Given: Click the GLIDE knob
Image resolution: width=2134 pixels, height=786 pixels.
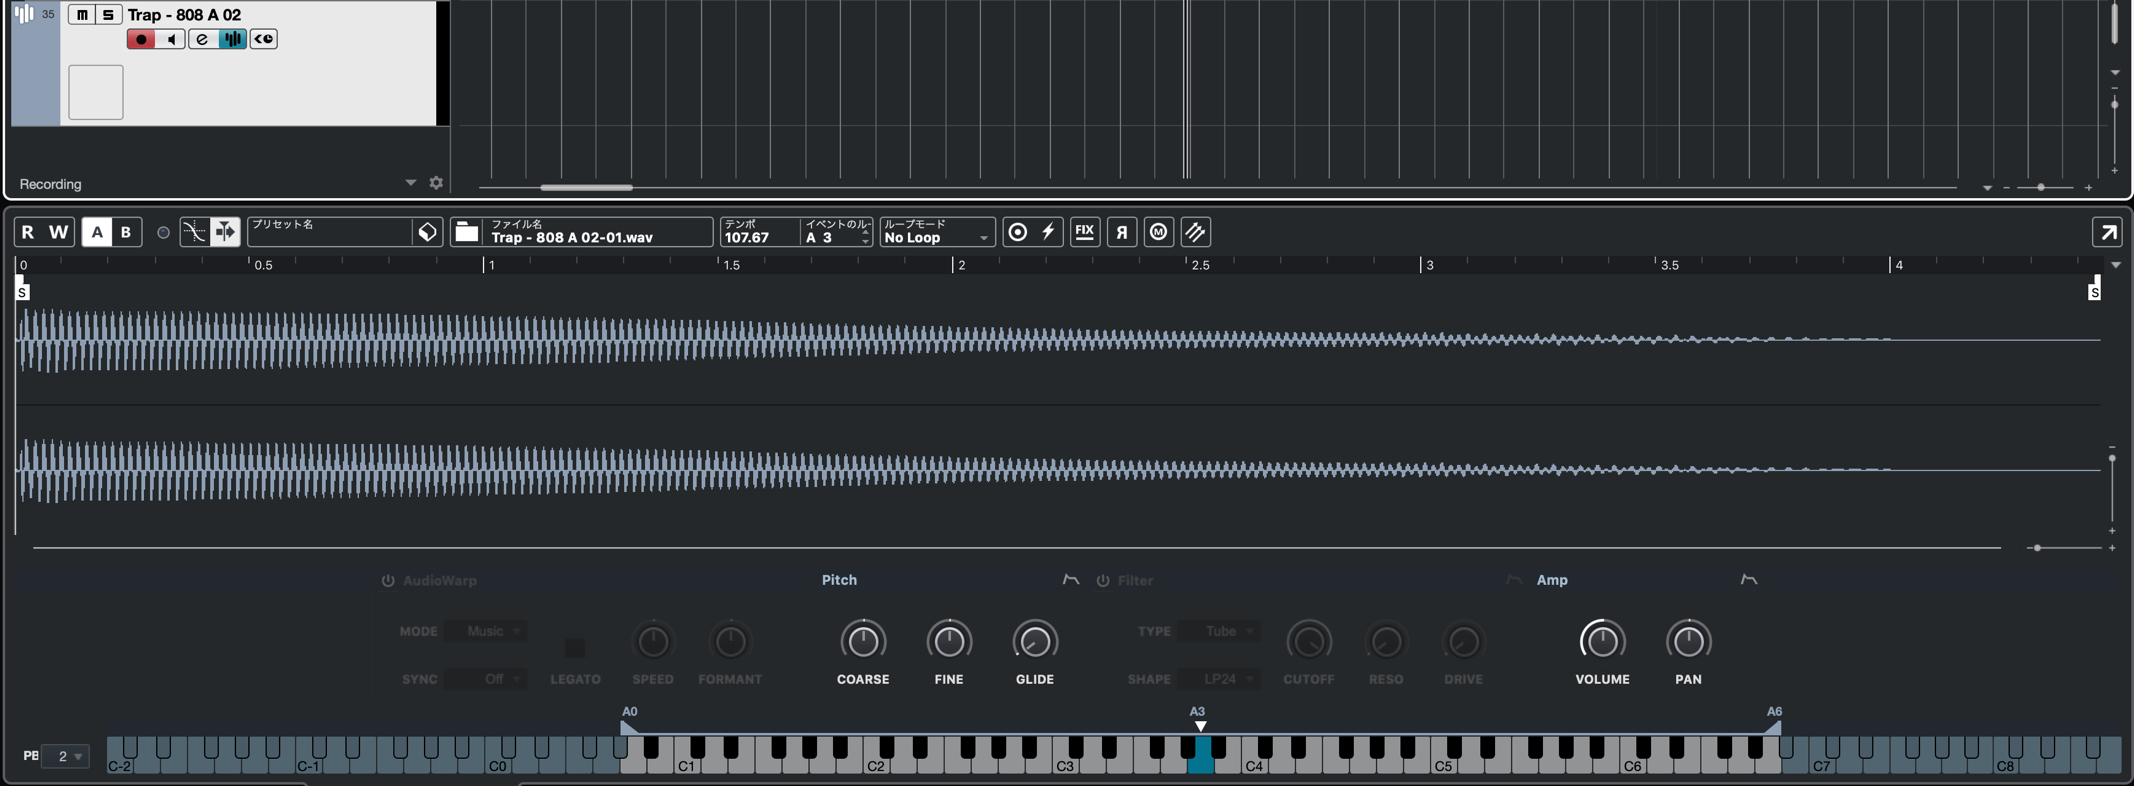Looking at the screenshot, I should [1035, 641].
